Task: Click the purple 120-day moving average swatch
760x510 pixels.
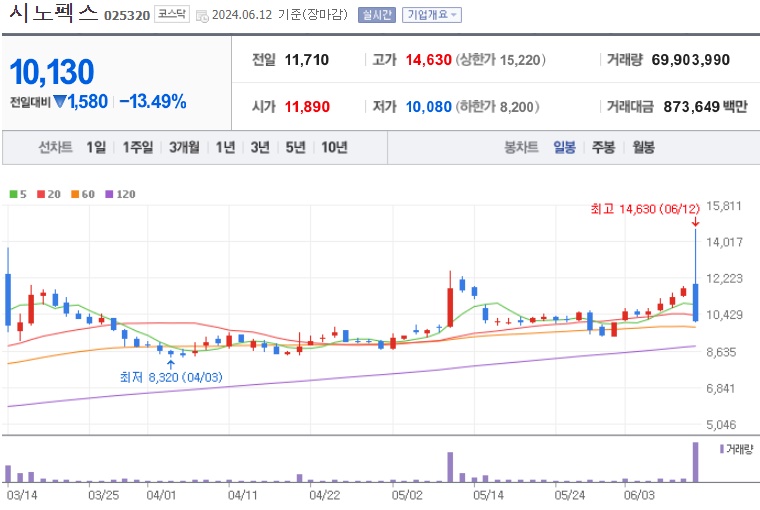Action: 109,194
